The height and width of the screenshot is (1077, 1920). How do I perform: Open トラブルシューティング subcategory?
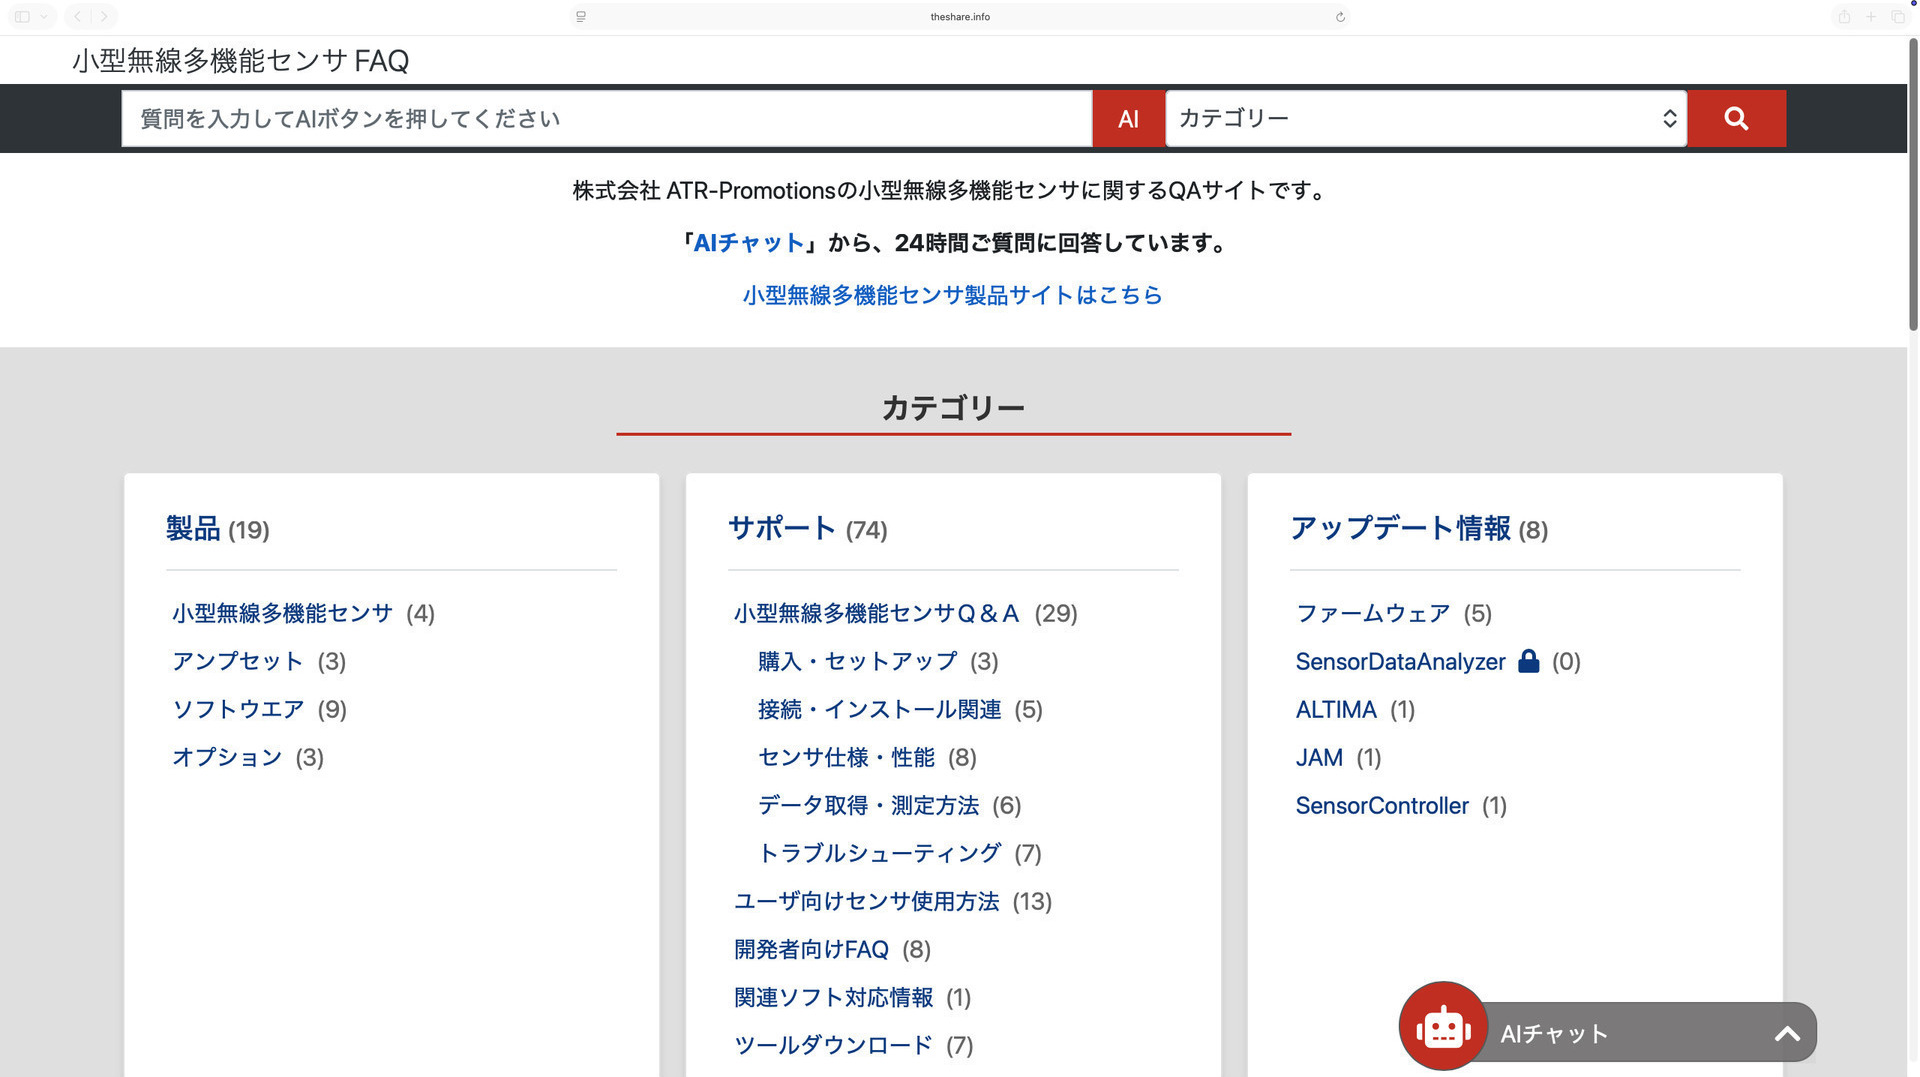click(x=879, y=853)
